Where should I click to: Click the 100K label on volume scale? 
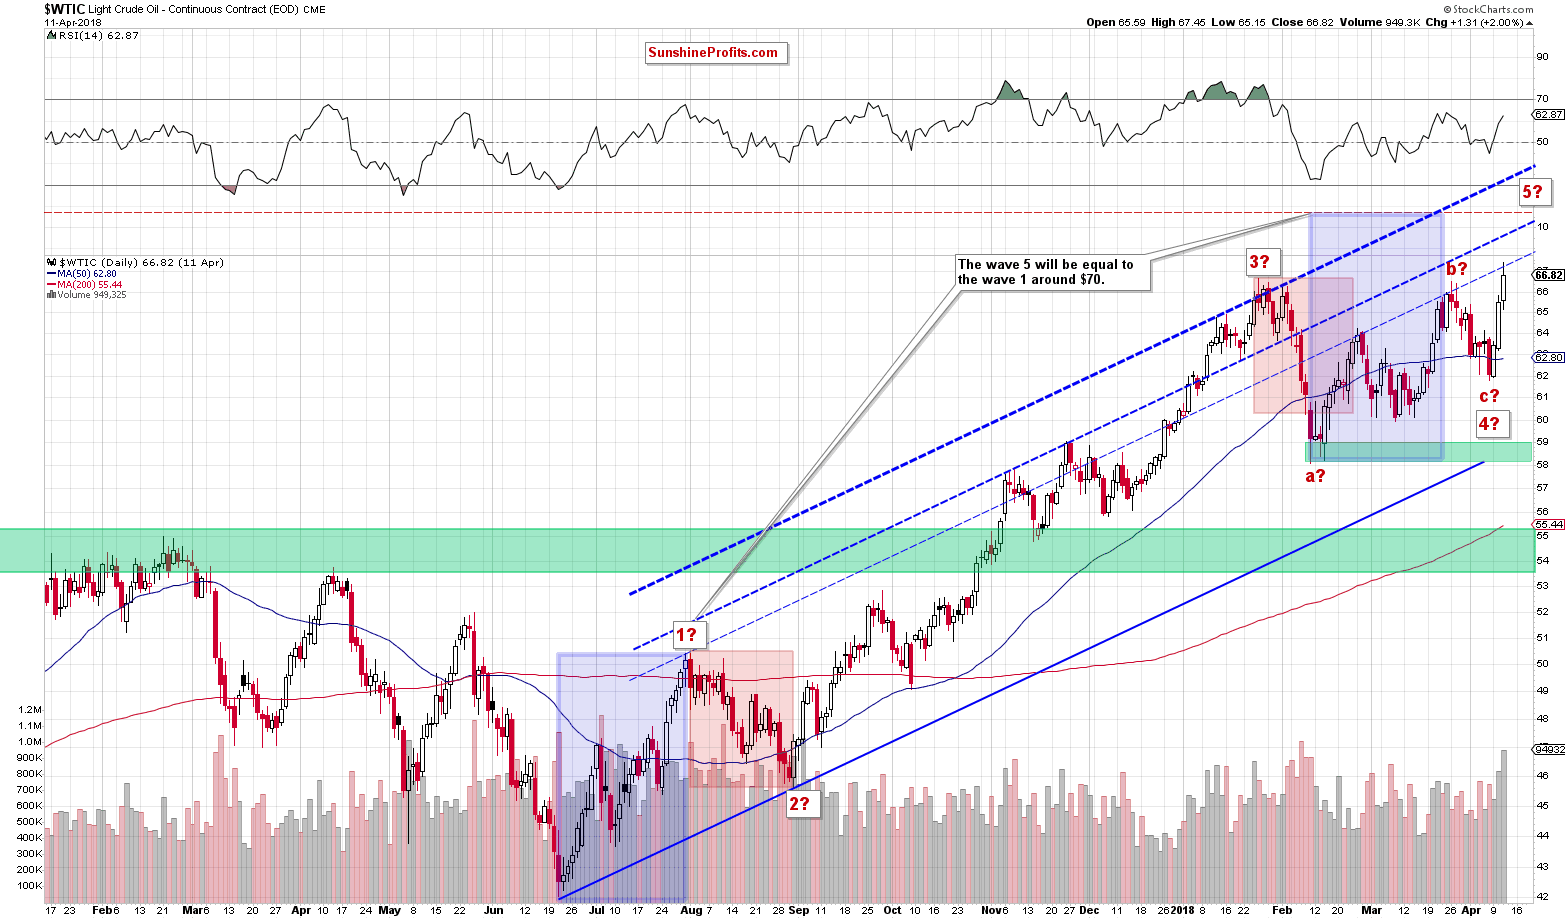(30, 886)
